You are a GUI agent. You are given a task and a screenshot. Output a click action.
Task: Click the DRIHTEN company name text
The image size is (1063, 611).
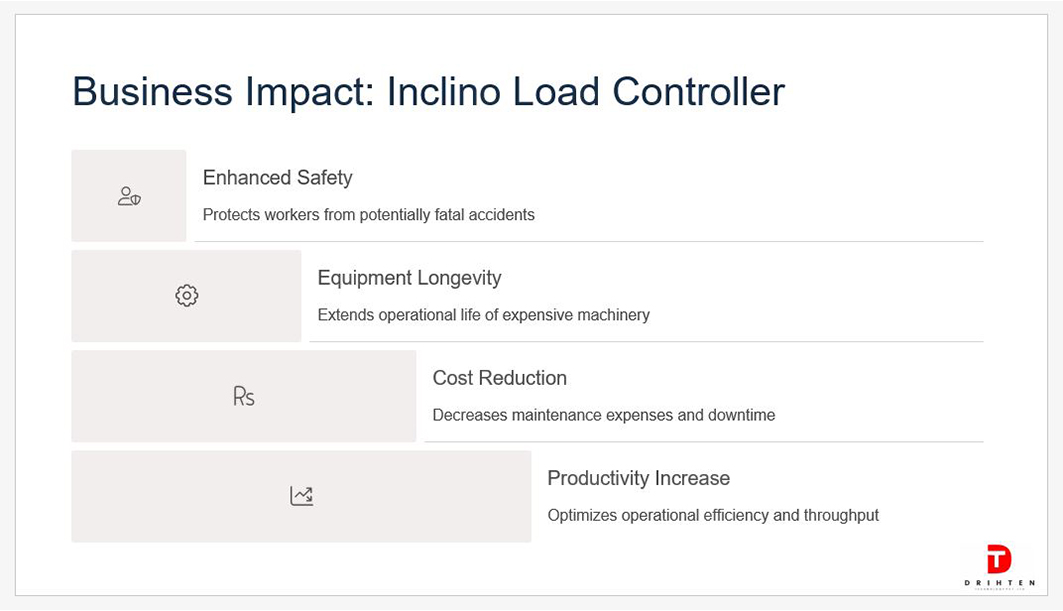click(999, 583)
